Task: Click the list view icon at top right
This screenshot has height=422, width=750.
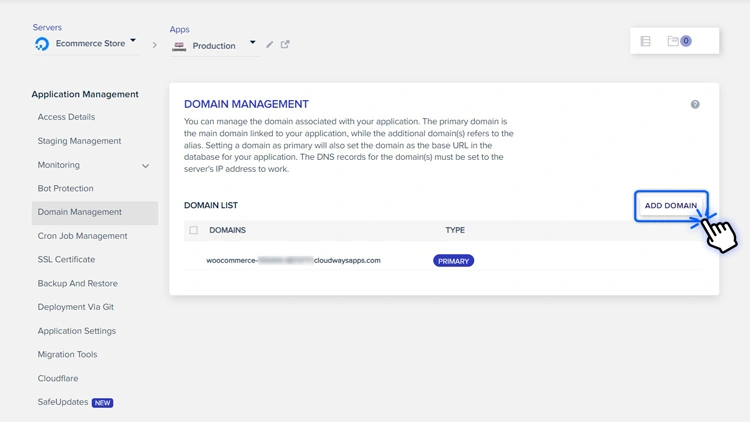Action: [x=646, y=42]
